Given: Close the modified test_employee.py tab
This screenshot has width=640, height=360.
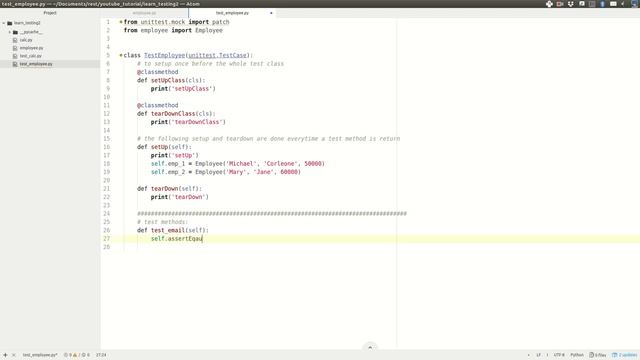Looking at the screenshot, I should [x=271, y=13].
